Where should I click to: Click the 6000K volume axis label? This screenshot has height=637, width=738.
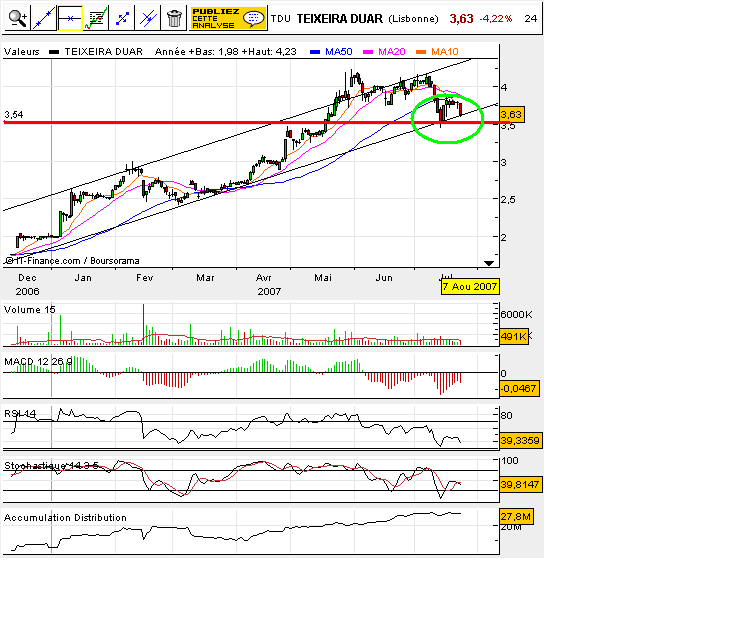pos(516,314)
